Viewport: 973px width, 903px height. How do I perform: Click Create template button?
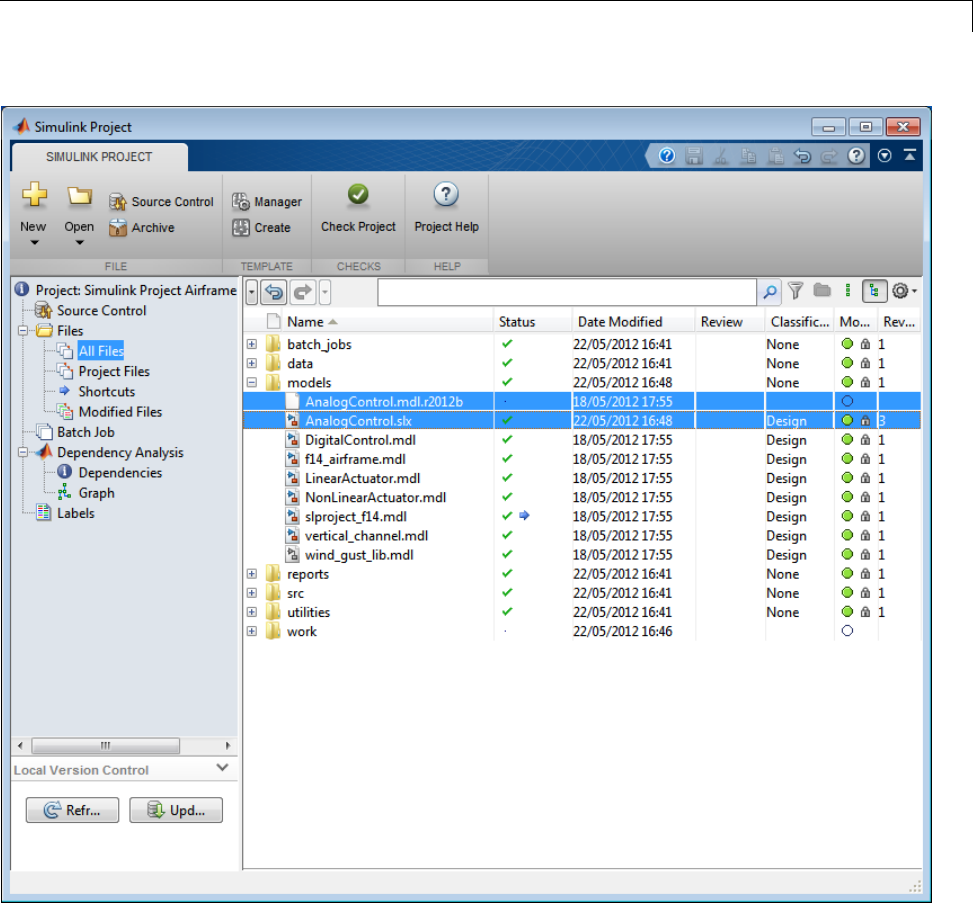pos(261,228)
